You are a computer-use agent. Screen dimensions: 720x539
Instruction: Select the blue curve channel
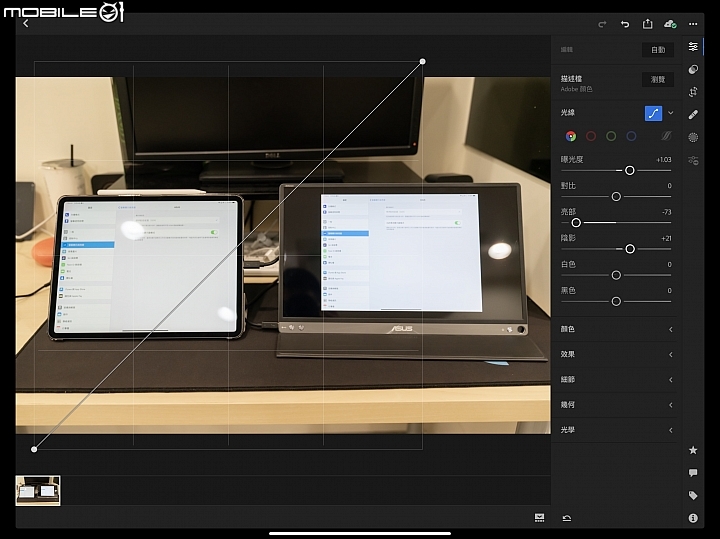coord(631,136)
